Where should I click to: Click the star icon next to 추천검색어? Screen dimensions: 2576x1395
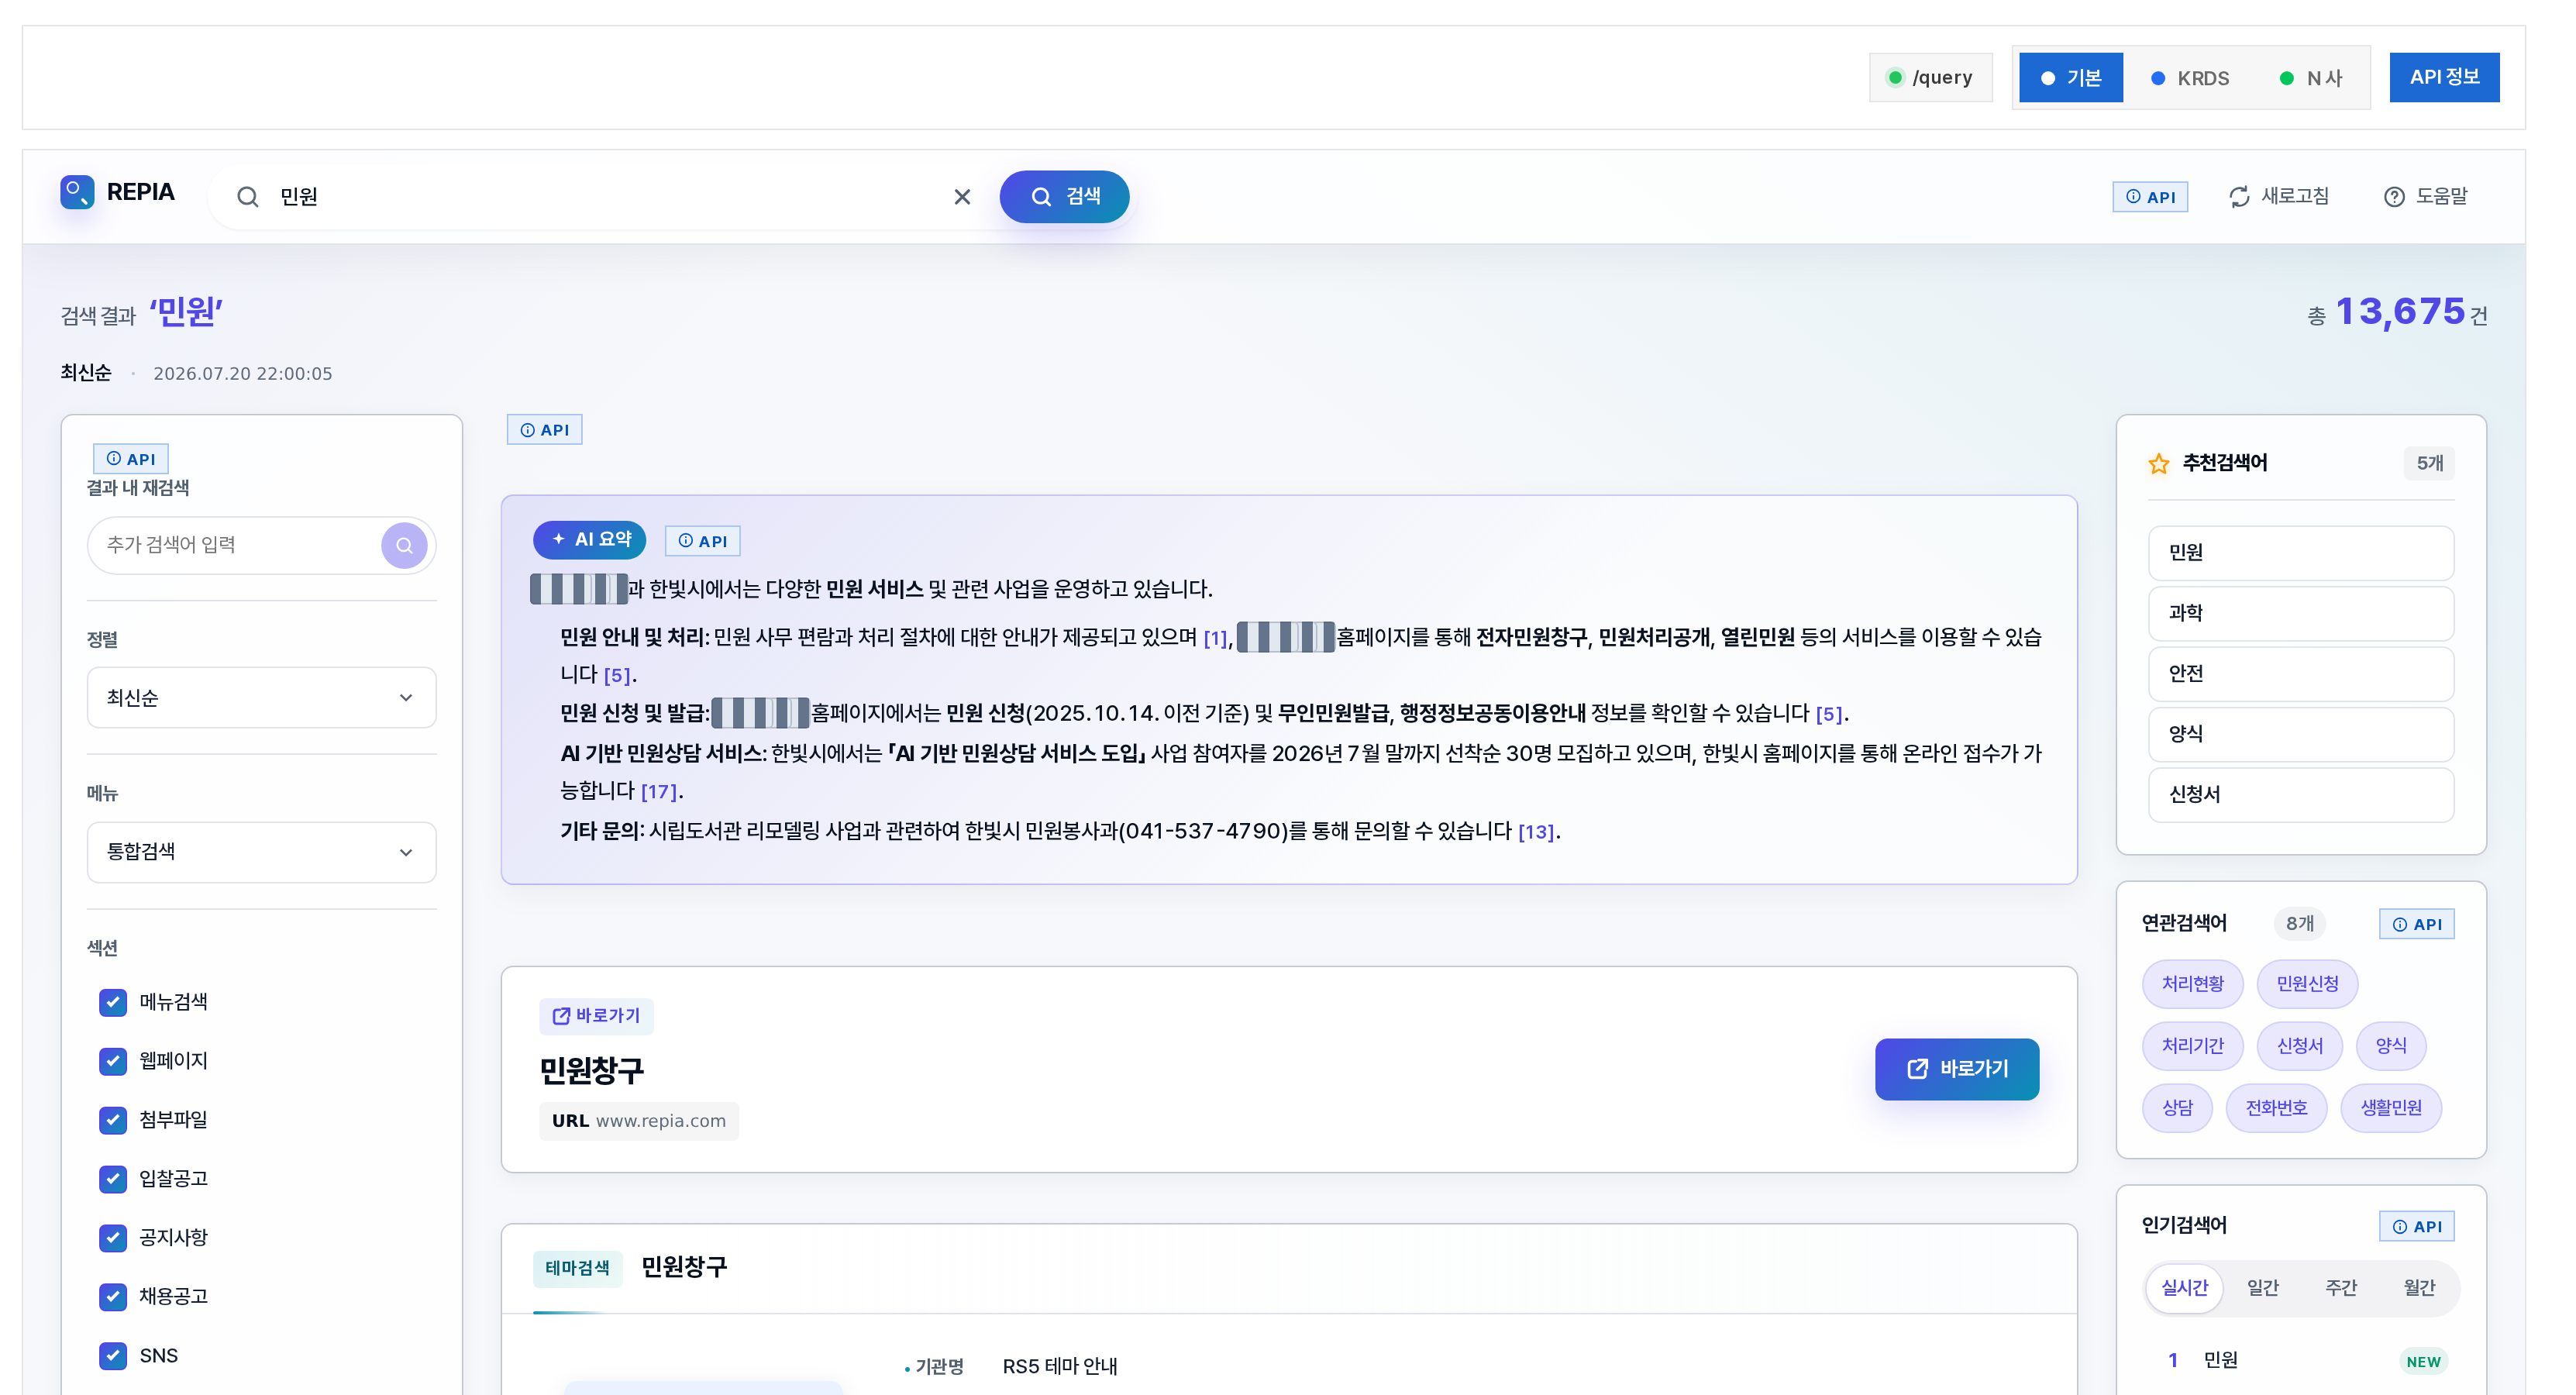(x=2159, y=463)
